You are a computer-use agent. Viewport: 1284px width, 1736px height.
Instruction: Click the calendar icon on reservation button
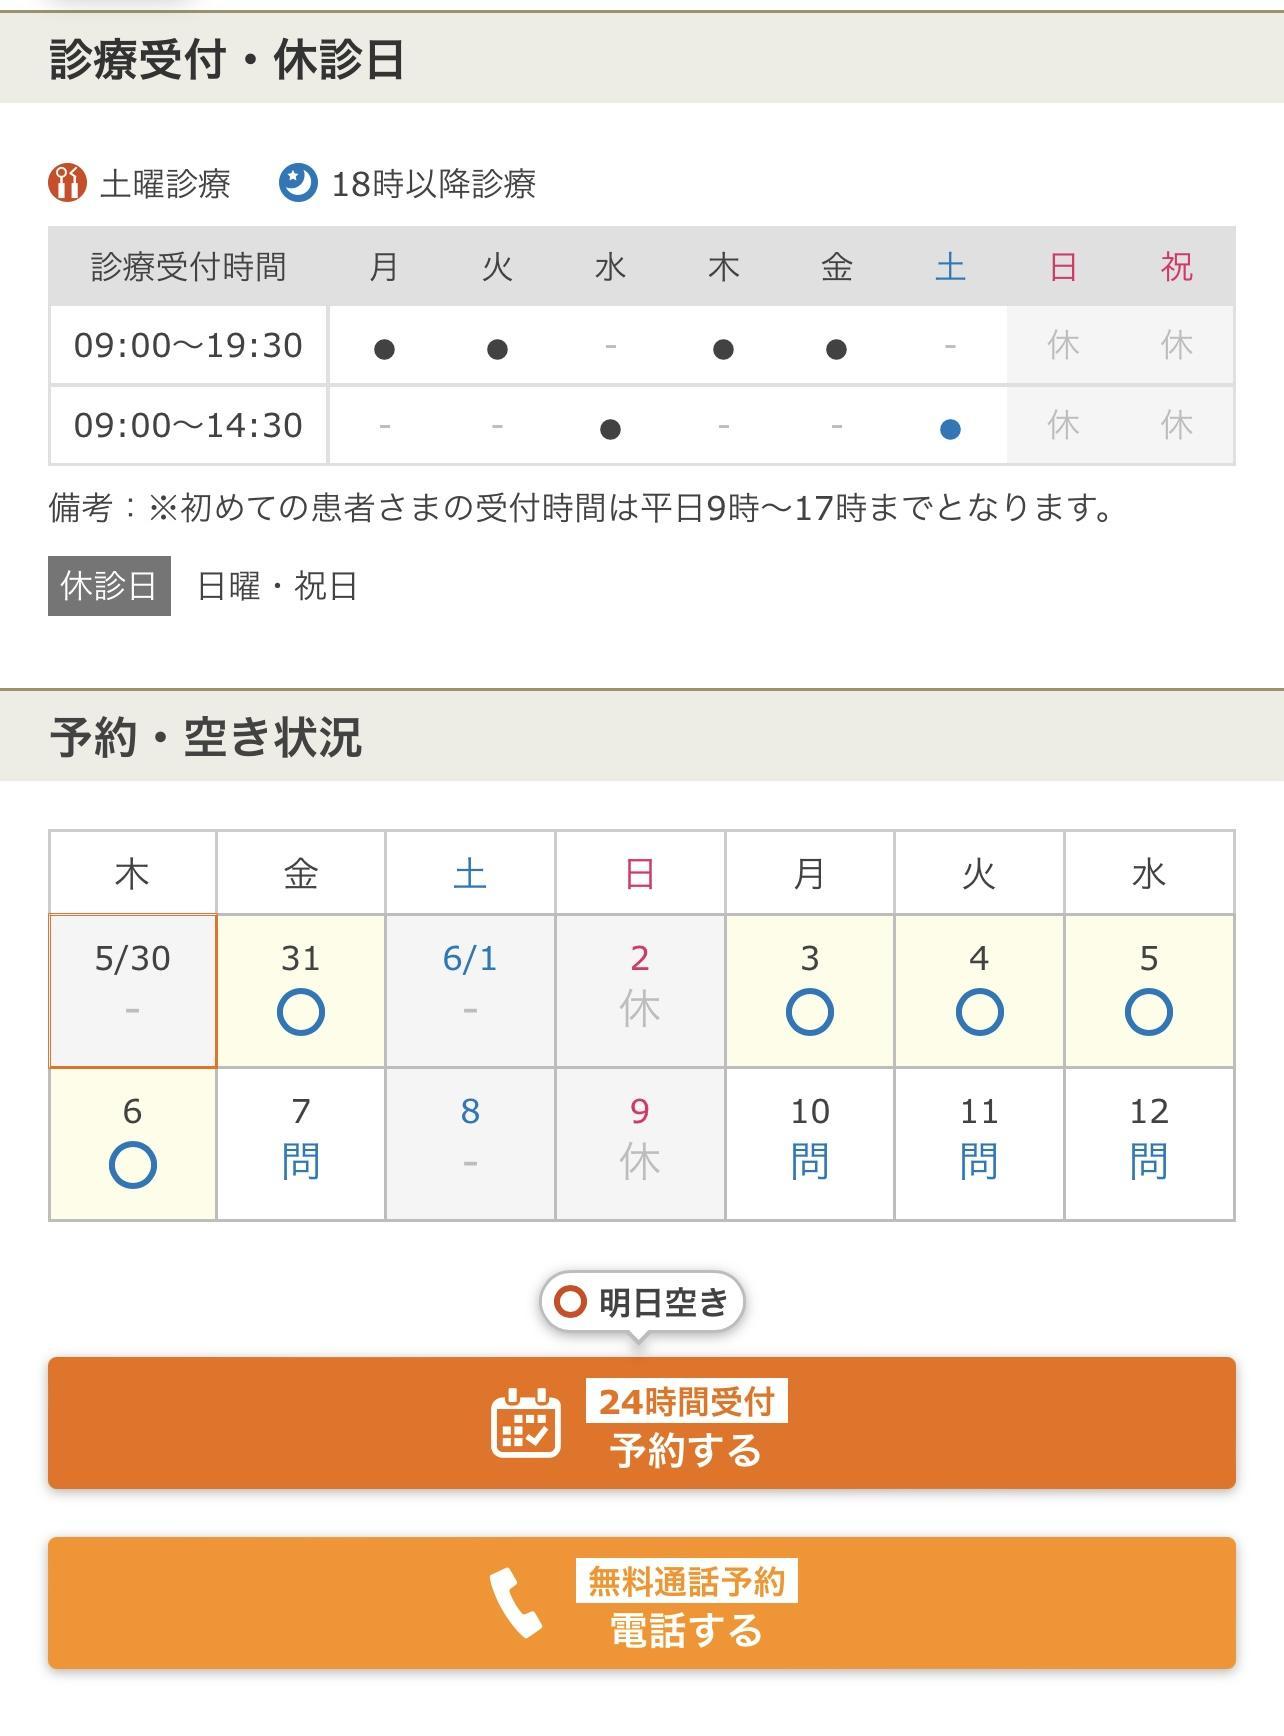pyautogui.click(x=525, y=1422)
